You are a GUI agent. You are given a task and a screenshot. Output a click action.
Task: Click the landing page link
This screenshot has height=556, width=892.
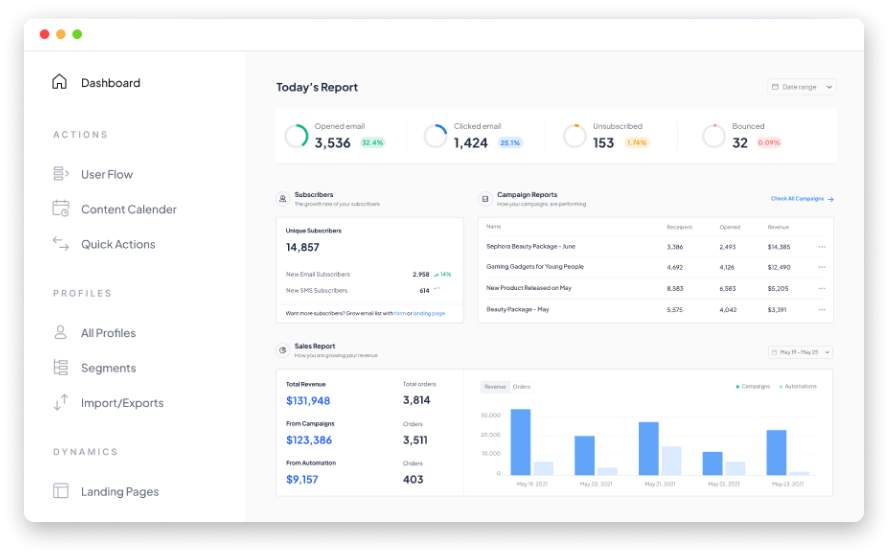coord(429,314)
